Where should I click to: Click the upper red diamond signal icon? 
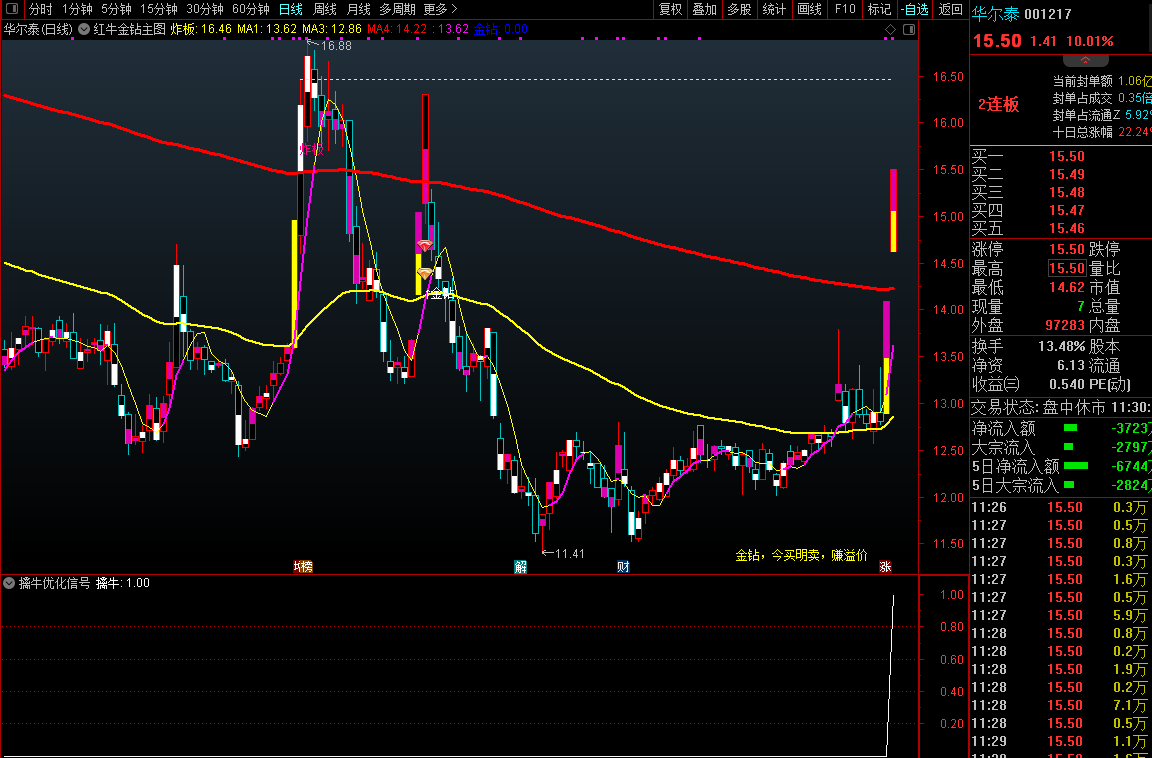coord(425,245)
